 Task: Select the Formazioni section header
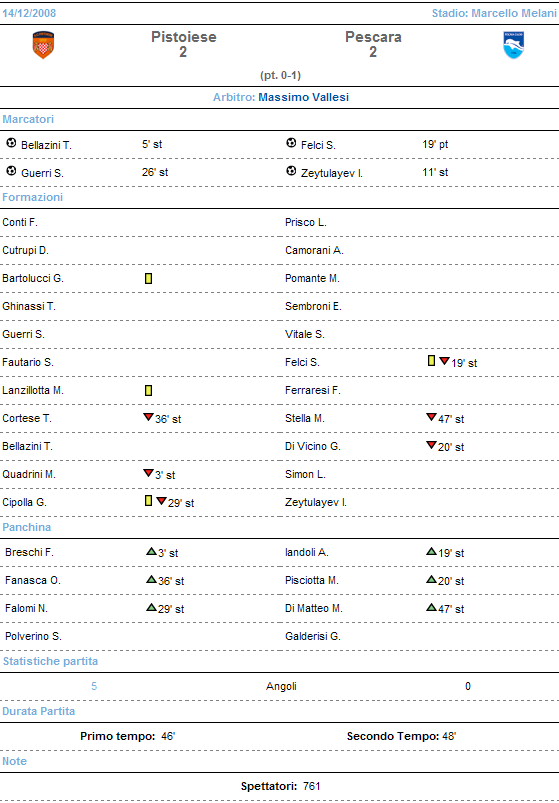click(x=33, y=197)
